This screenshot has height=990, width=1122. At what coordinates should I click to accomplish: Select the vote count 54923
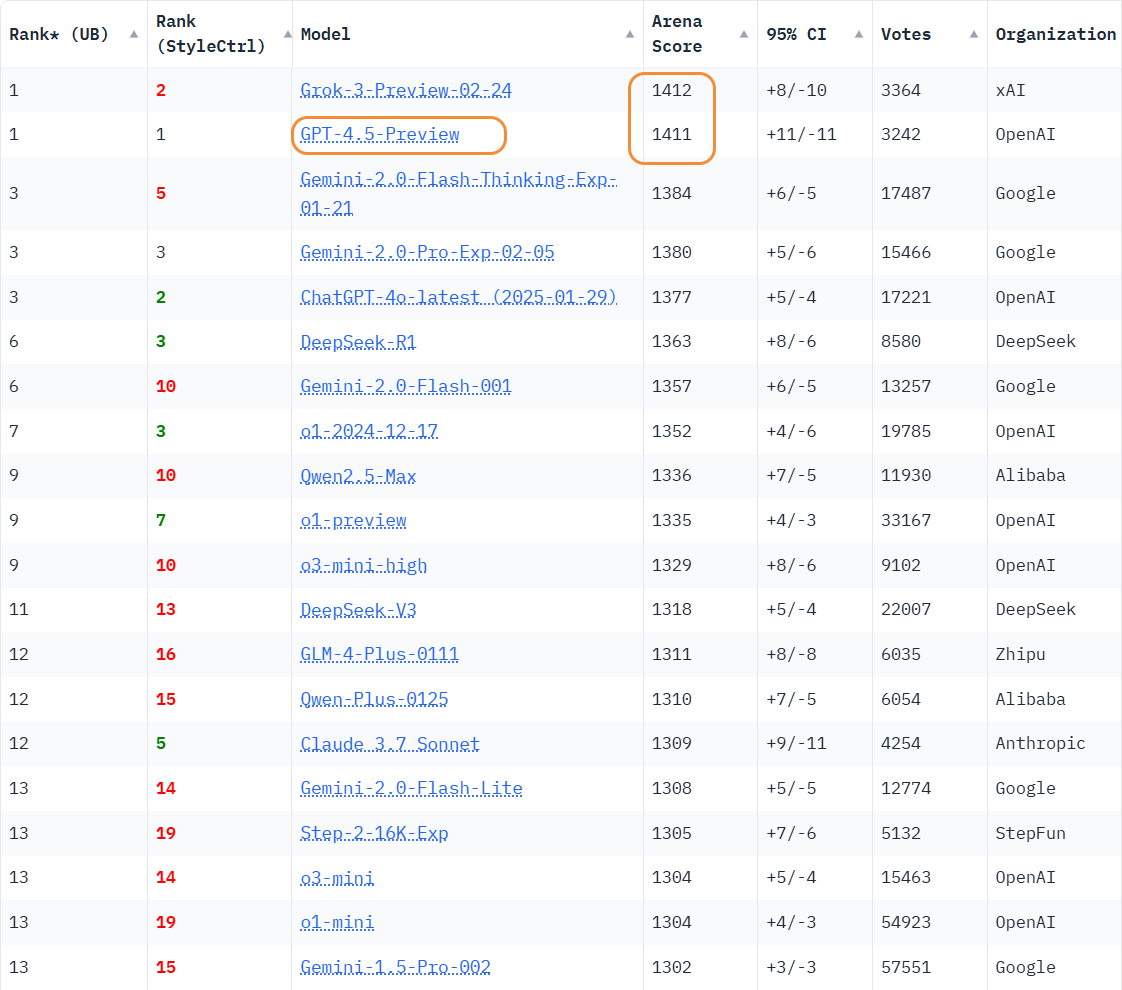pos(906,922)
